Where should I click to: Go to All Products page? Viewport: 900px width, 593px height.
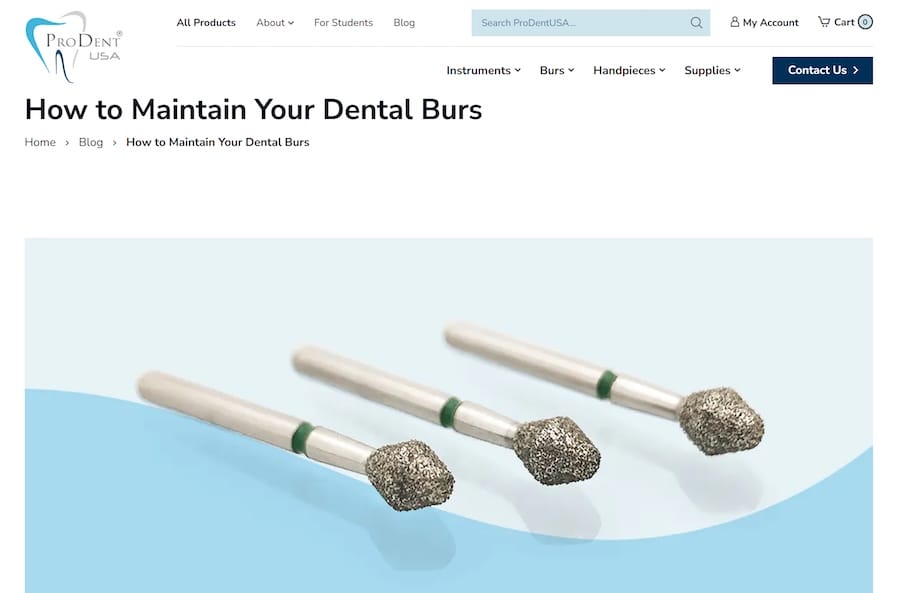click(206, 23)
